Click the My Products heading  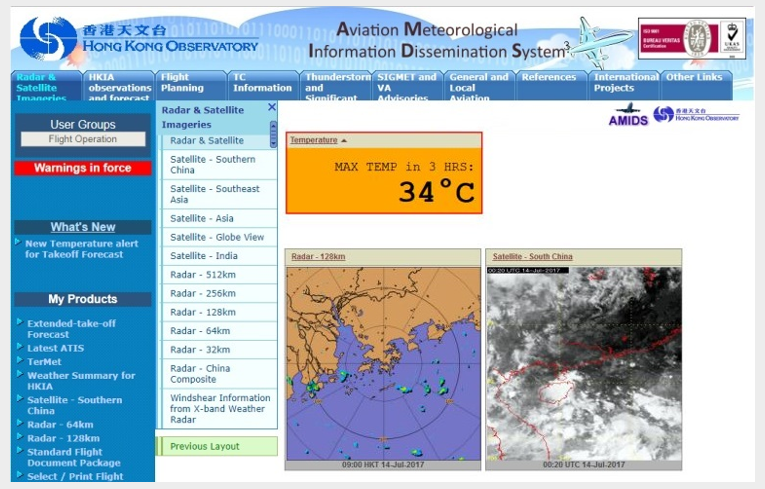point(83,299)
